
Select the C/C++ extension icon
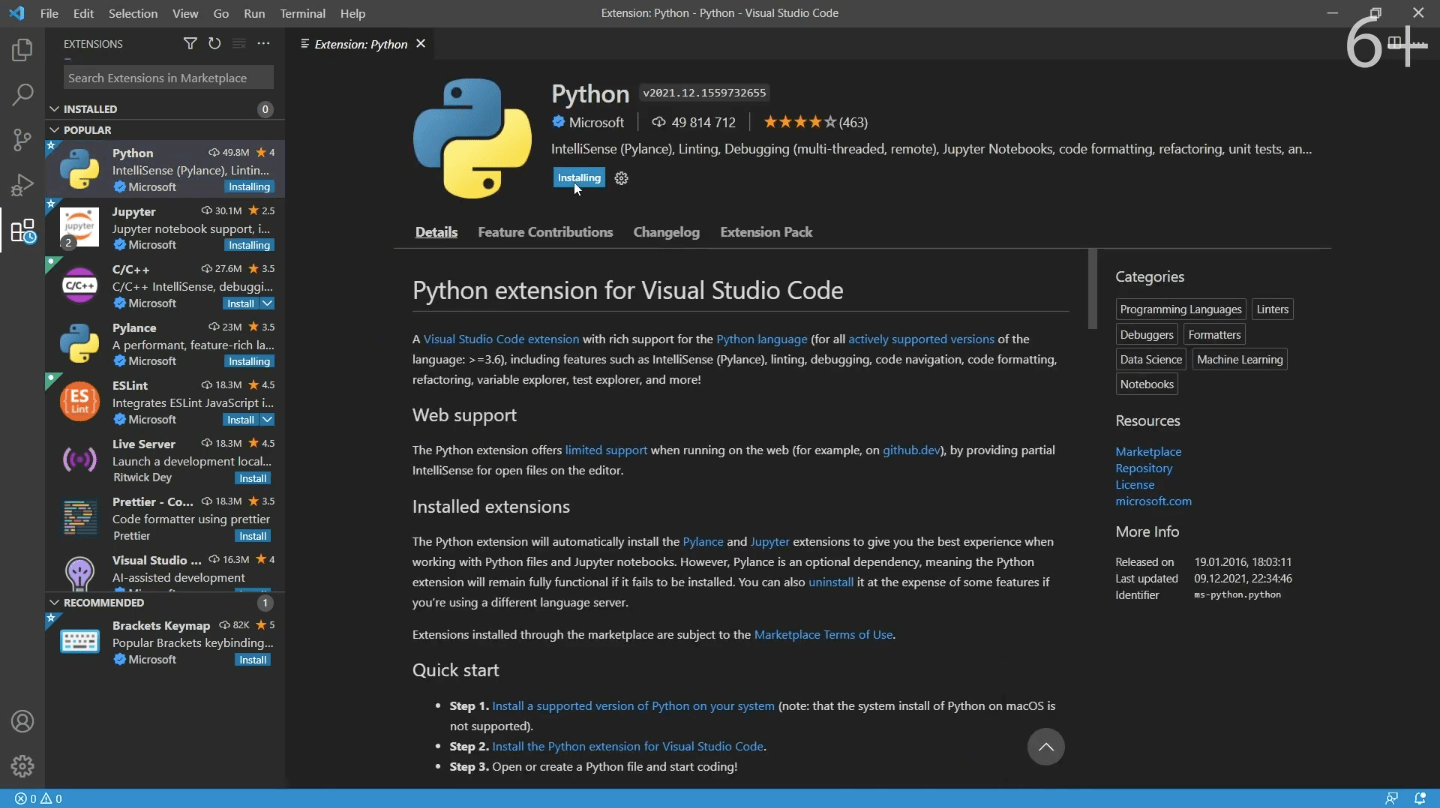tap(80, 285)
